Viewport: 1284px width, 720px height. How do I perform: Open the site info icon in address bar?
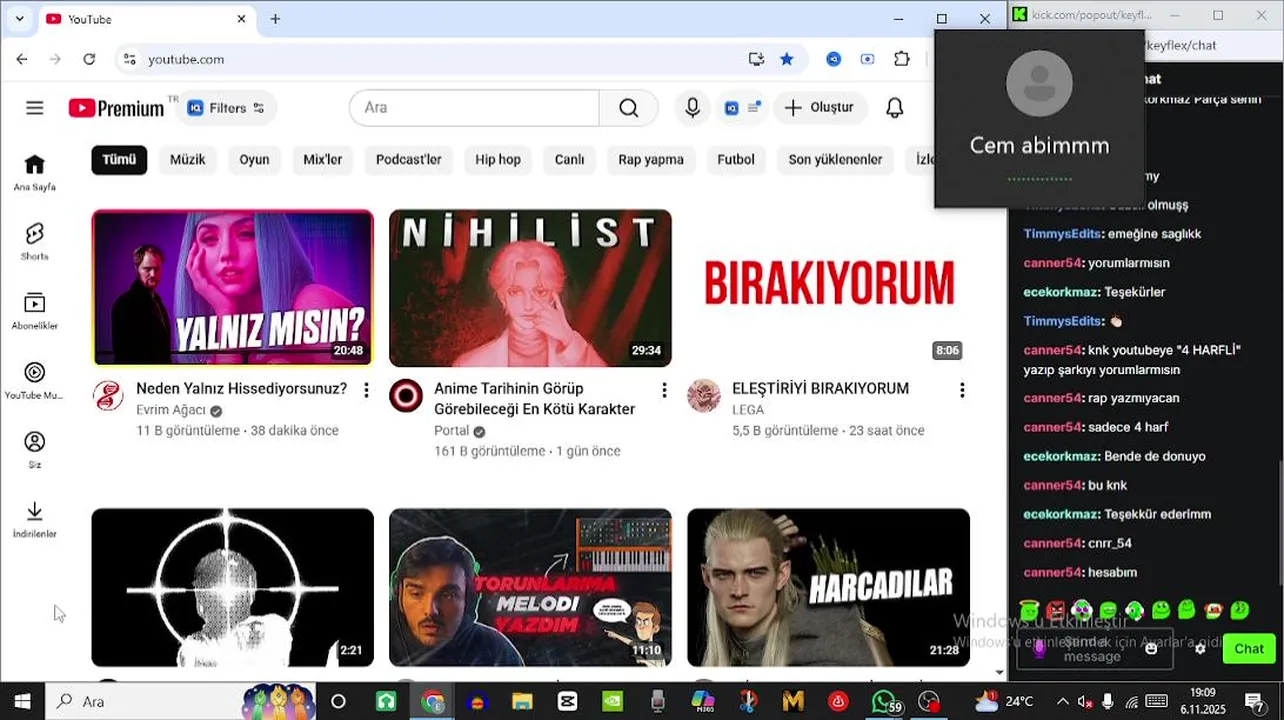coord(129,59)
